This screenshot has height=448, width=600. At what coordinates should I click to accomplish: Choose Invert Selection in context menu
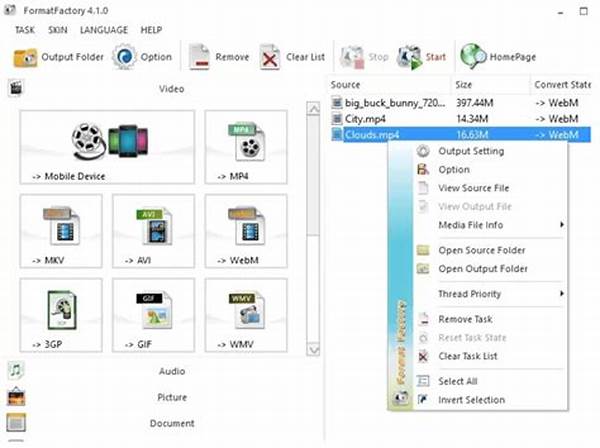[490, 400]
